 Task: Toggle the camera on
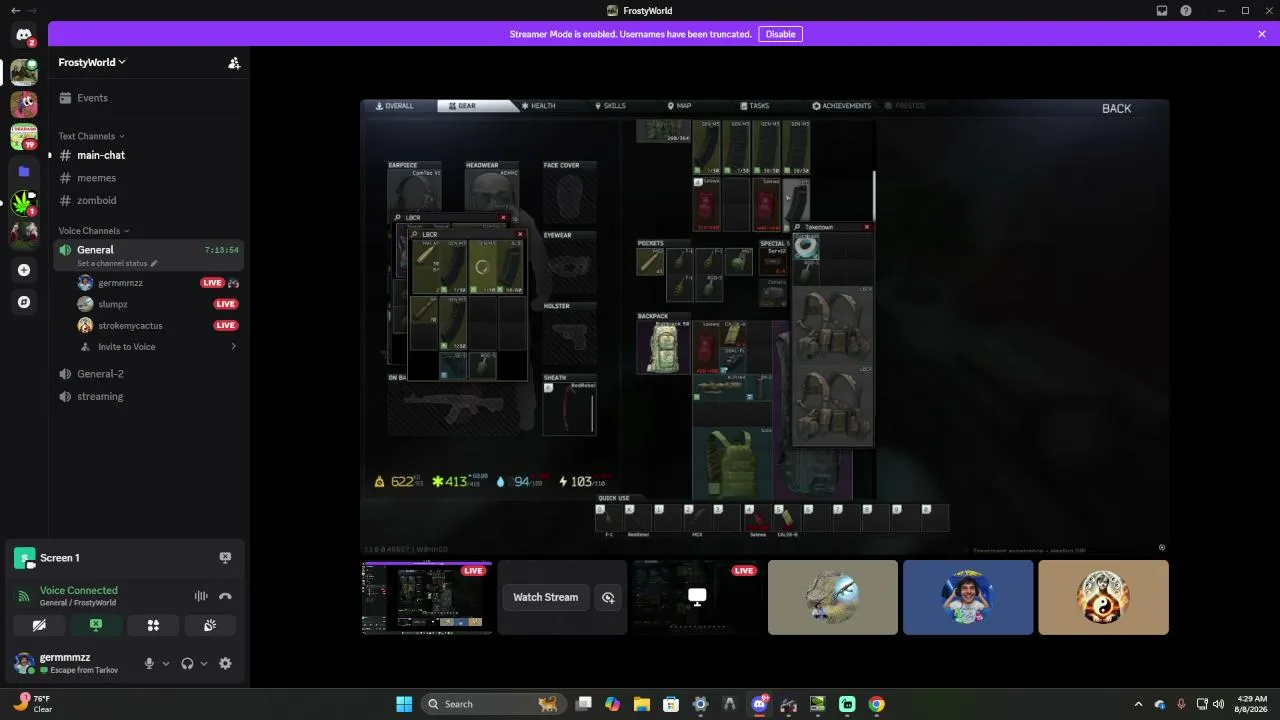coord(39,625)
